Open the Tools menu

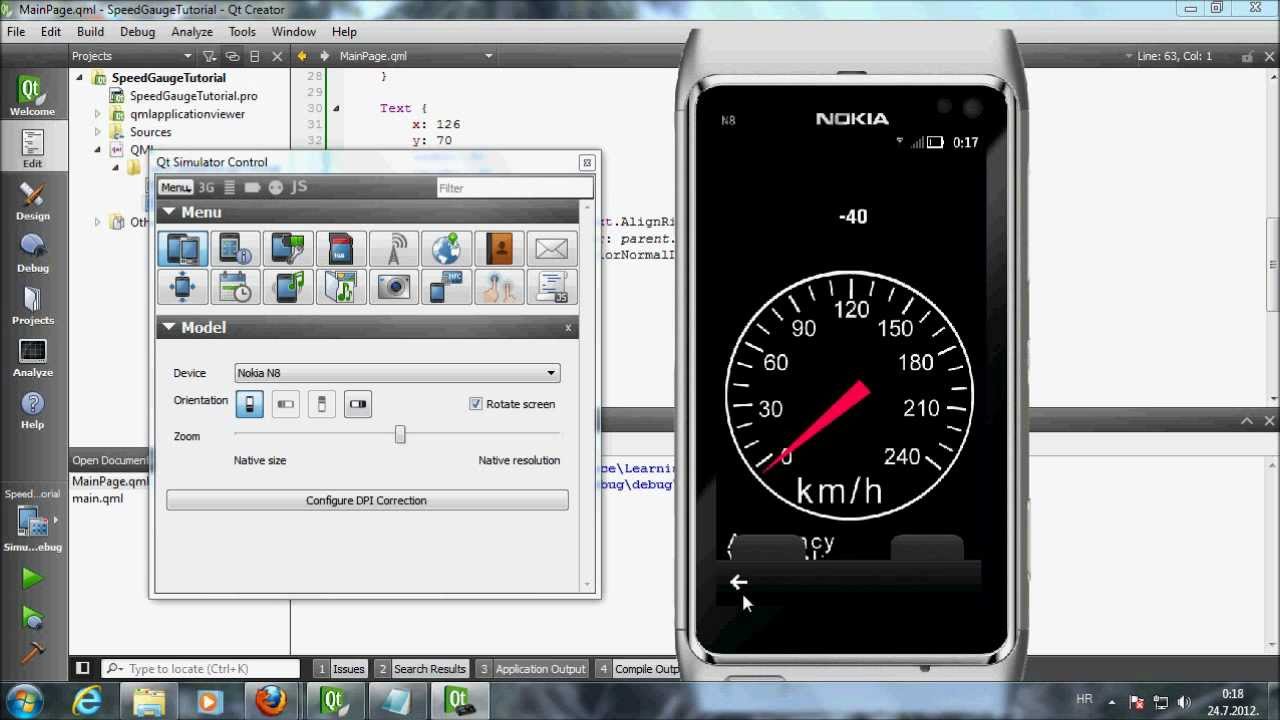click(242, 32)
